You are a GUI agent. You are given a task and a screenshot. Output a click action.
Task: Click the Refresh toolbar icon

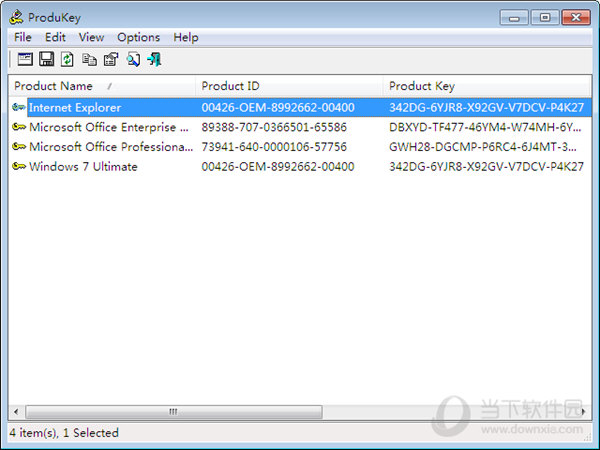point(67,60)
